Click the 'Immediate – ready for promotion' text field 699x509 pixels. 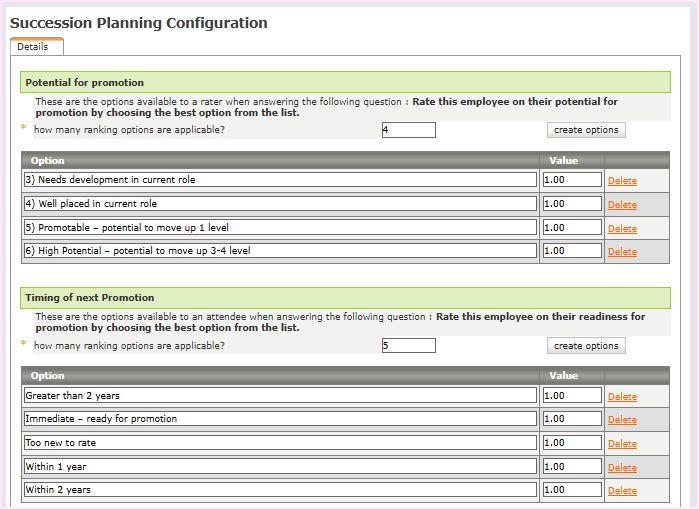pos(280,419)
